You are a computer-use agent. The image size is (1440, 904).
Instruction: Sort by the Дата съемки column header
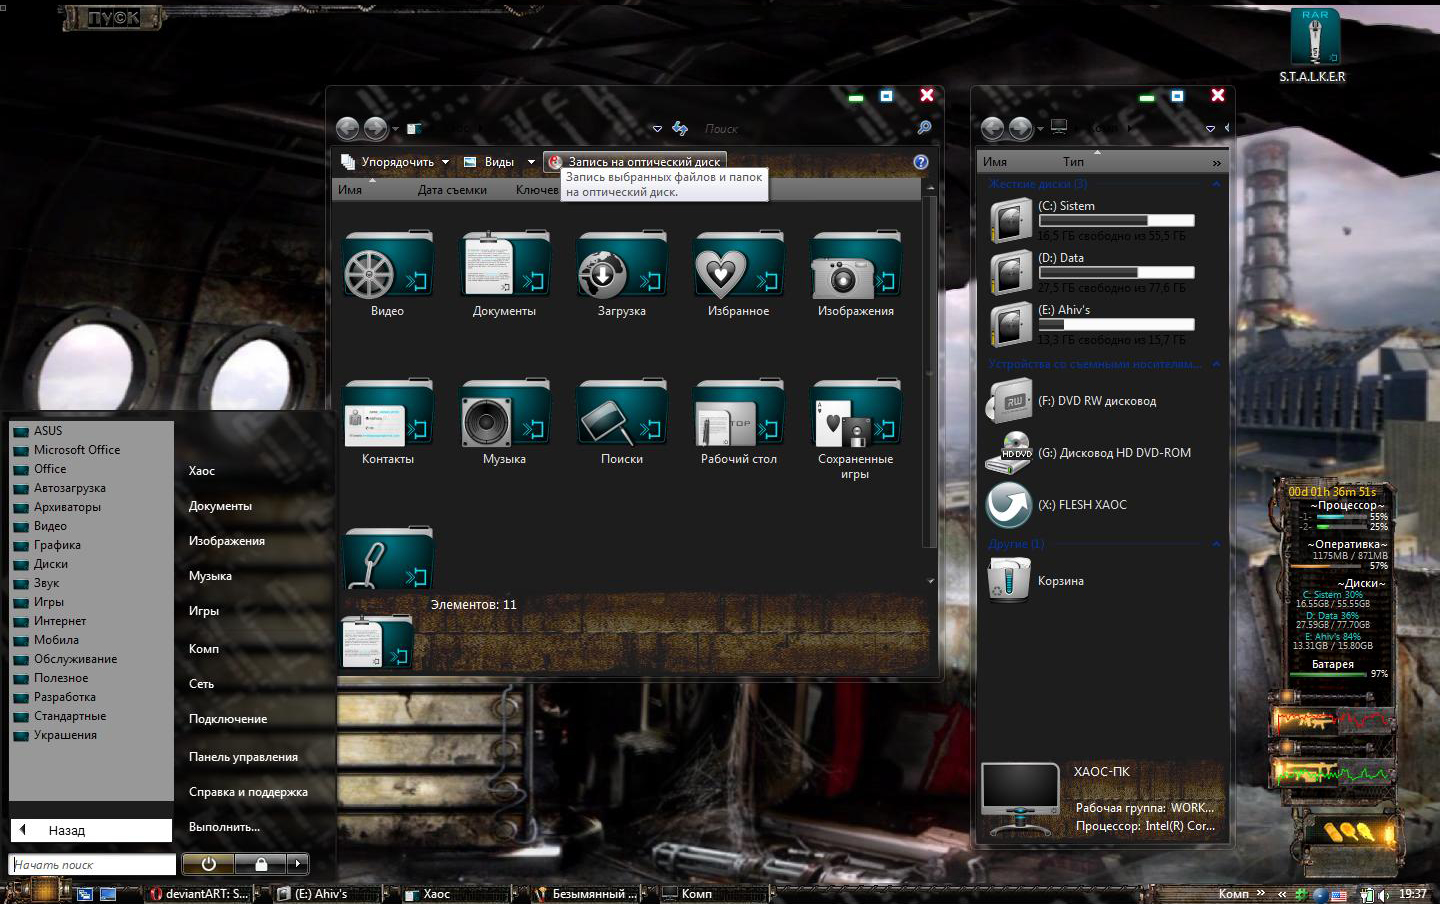[x=452, y=190]
